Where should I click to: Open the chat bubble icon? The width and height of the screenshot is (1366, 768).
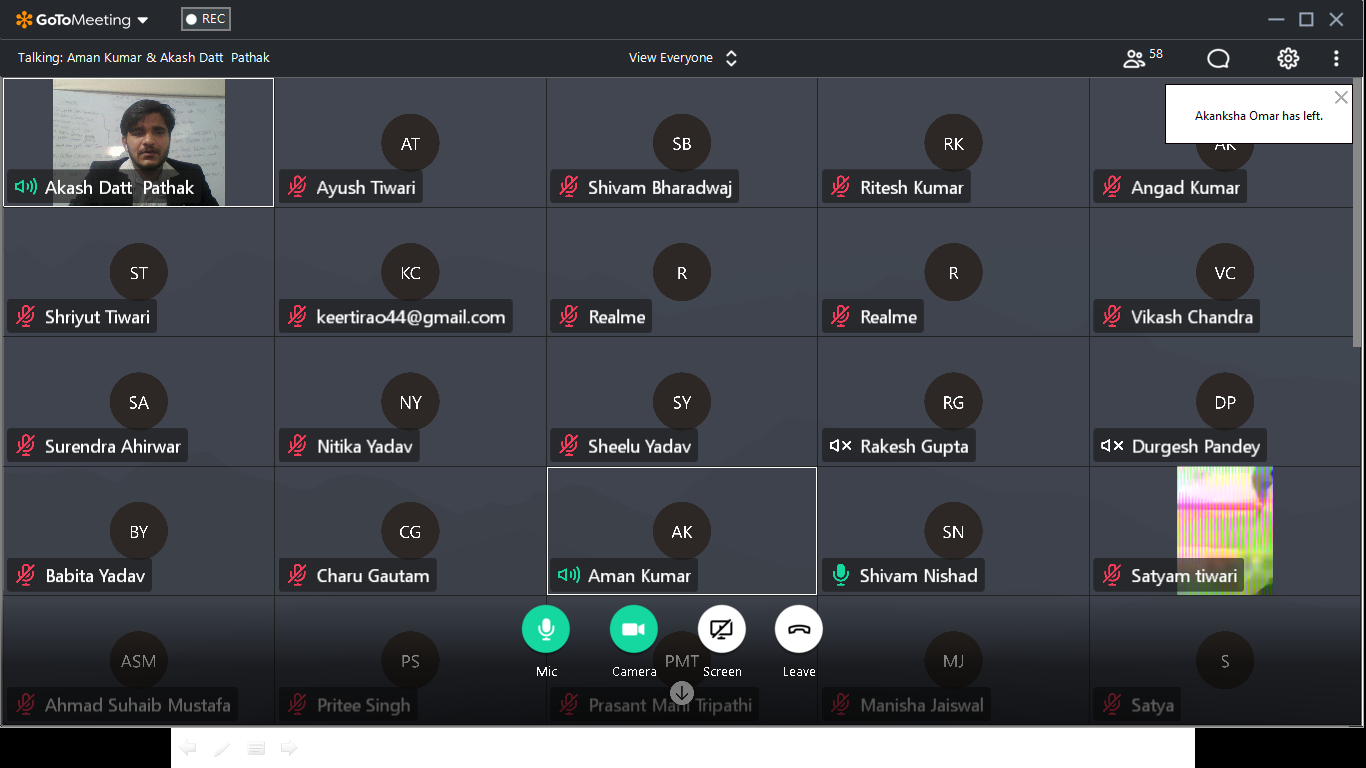pyautogui.click(x=1218, y=59)
